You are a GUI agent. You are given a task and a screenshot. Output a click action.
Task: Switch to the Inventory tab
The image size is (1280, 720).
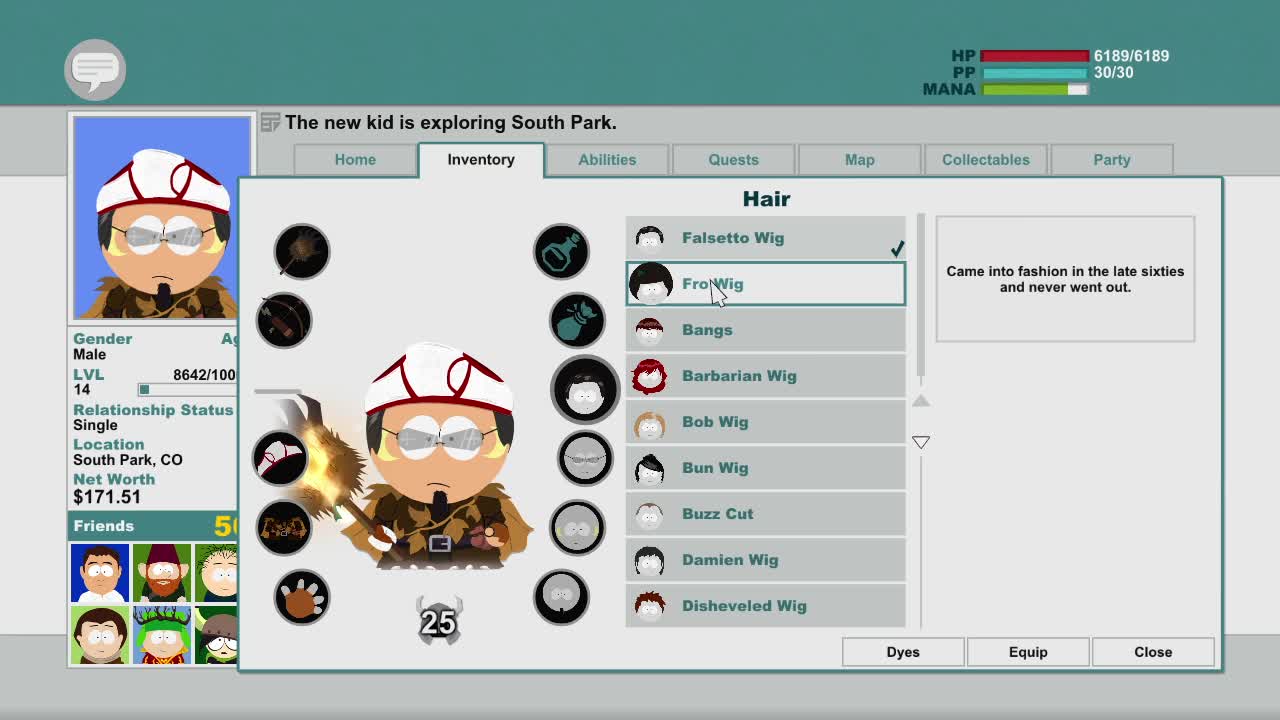[481, 160]
